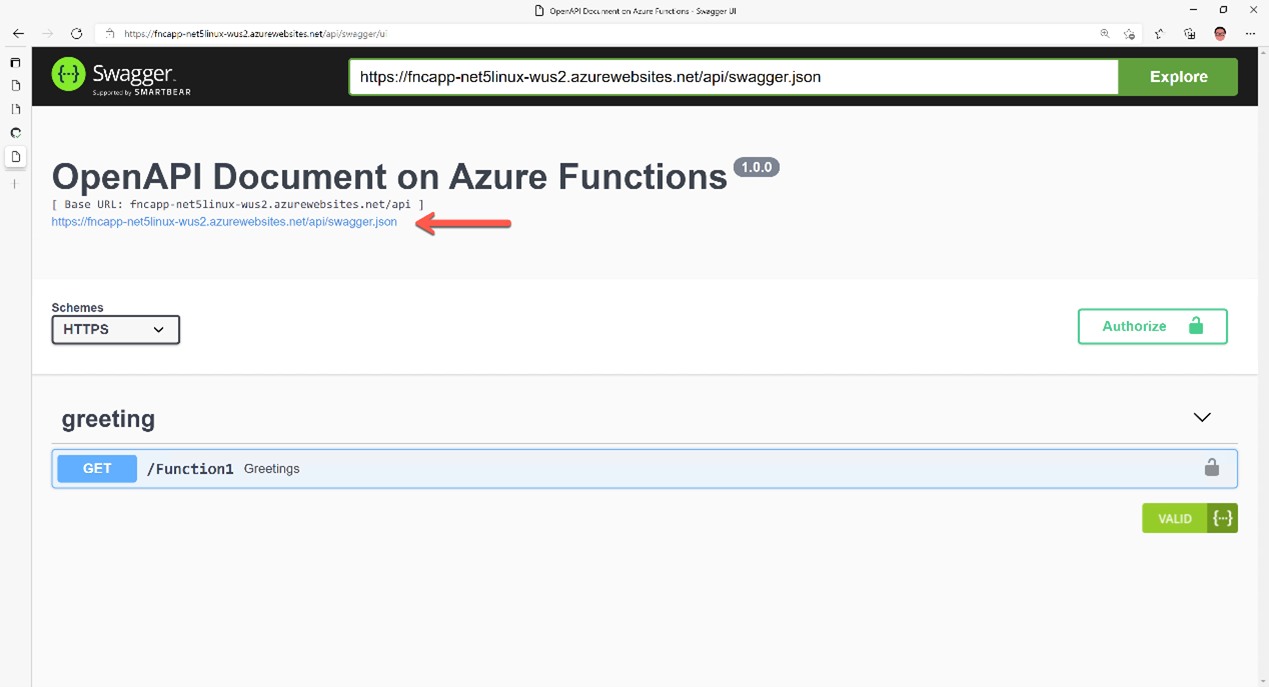1269x687 pixels.
Task: Add a new tab with the plus icon
Action: (x=15, y=184)
